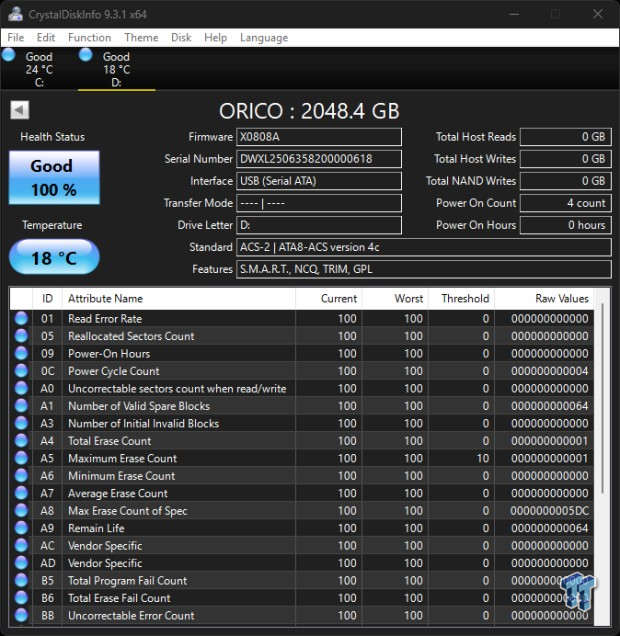
Task: Minimize the CrystalDiskInfo window
Action: tap(514, 14)
